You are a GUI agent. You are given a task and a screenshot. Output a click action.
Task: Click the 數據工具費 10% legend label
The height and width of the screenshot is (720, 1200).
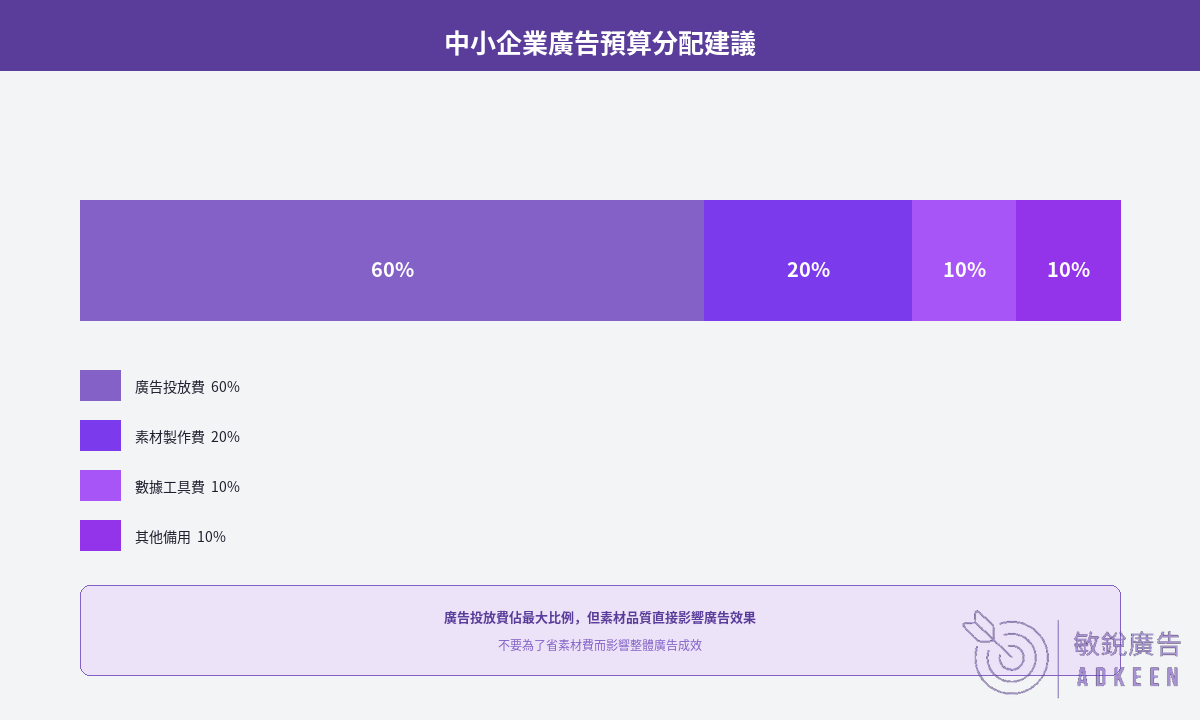tap(187, 487)
